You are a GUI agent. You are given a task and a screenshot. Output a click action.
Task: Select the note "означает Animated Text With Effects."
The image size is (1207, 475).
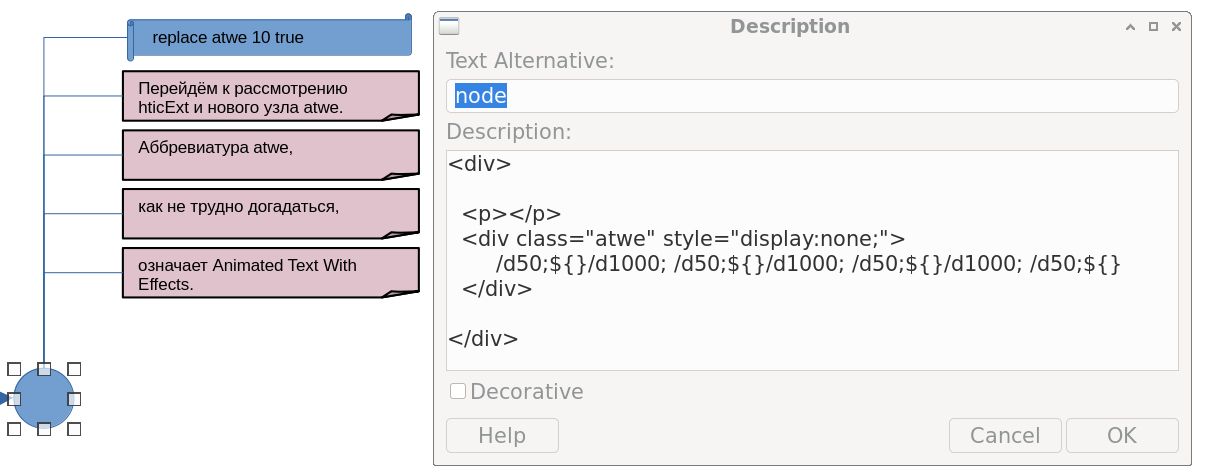[270, 273]
